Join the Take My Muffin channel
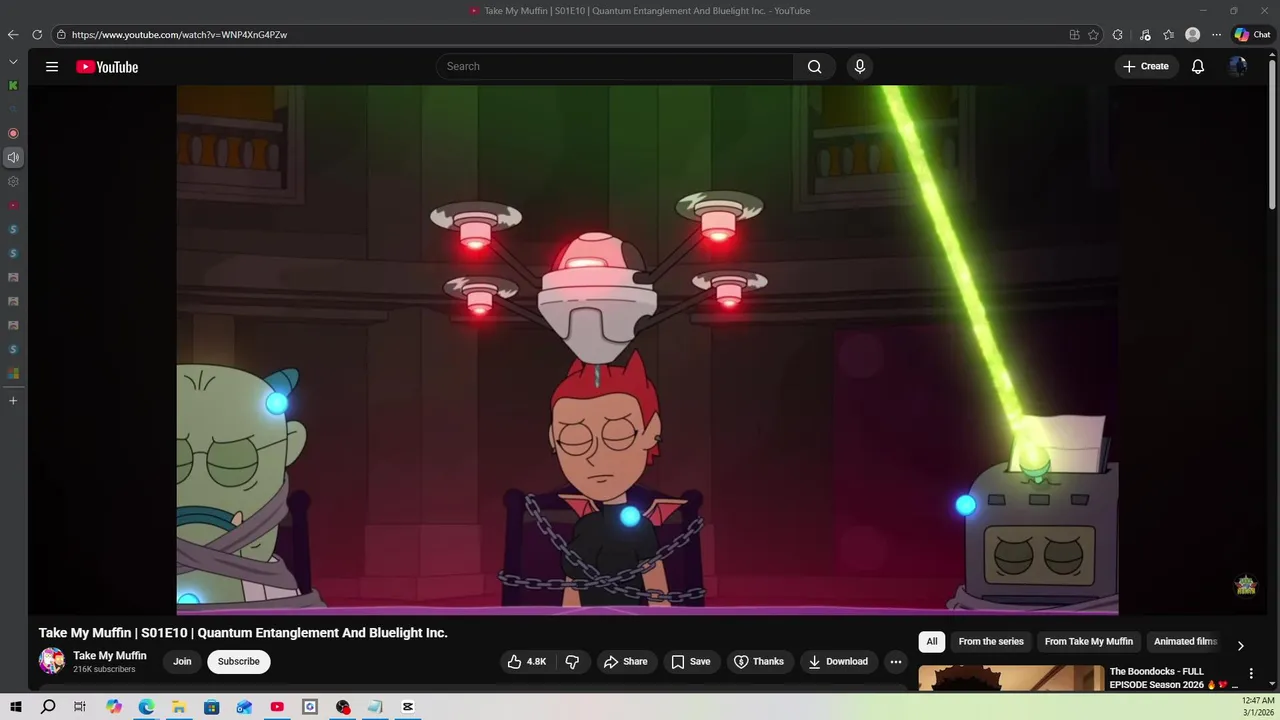Screen dimensions: 1280x720 tap(182, 661)
